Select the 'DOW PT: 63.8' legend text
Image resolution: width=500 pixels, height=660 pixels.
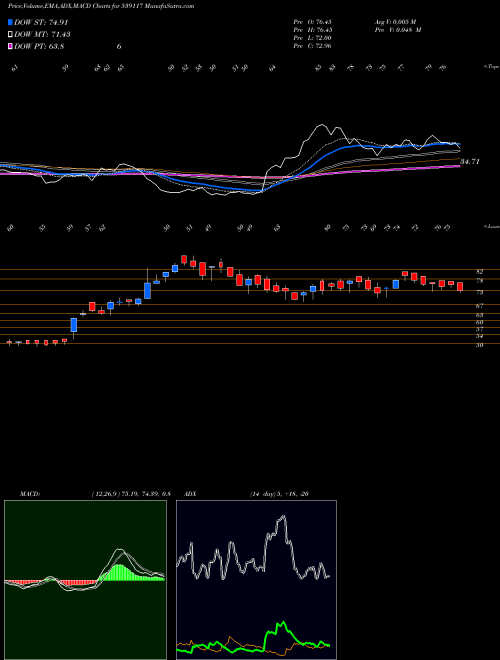click(x=39, y=46)
